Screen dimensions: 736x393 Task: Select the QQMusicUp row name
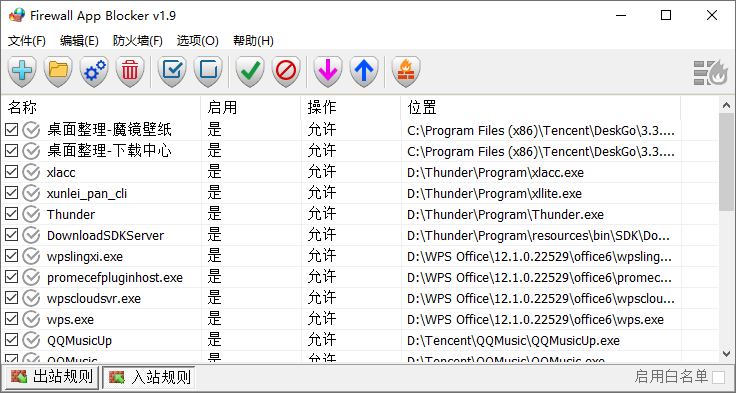[x=79, y=340]
